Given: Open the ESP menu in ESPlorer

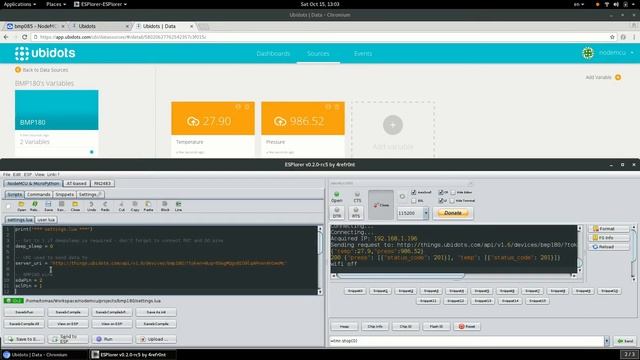Looking at the screenshot, I should pos(28,174).
